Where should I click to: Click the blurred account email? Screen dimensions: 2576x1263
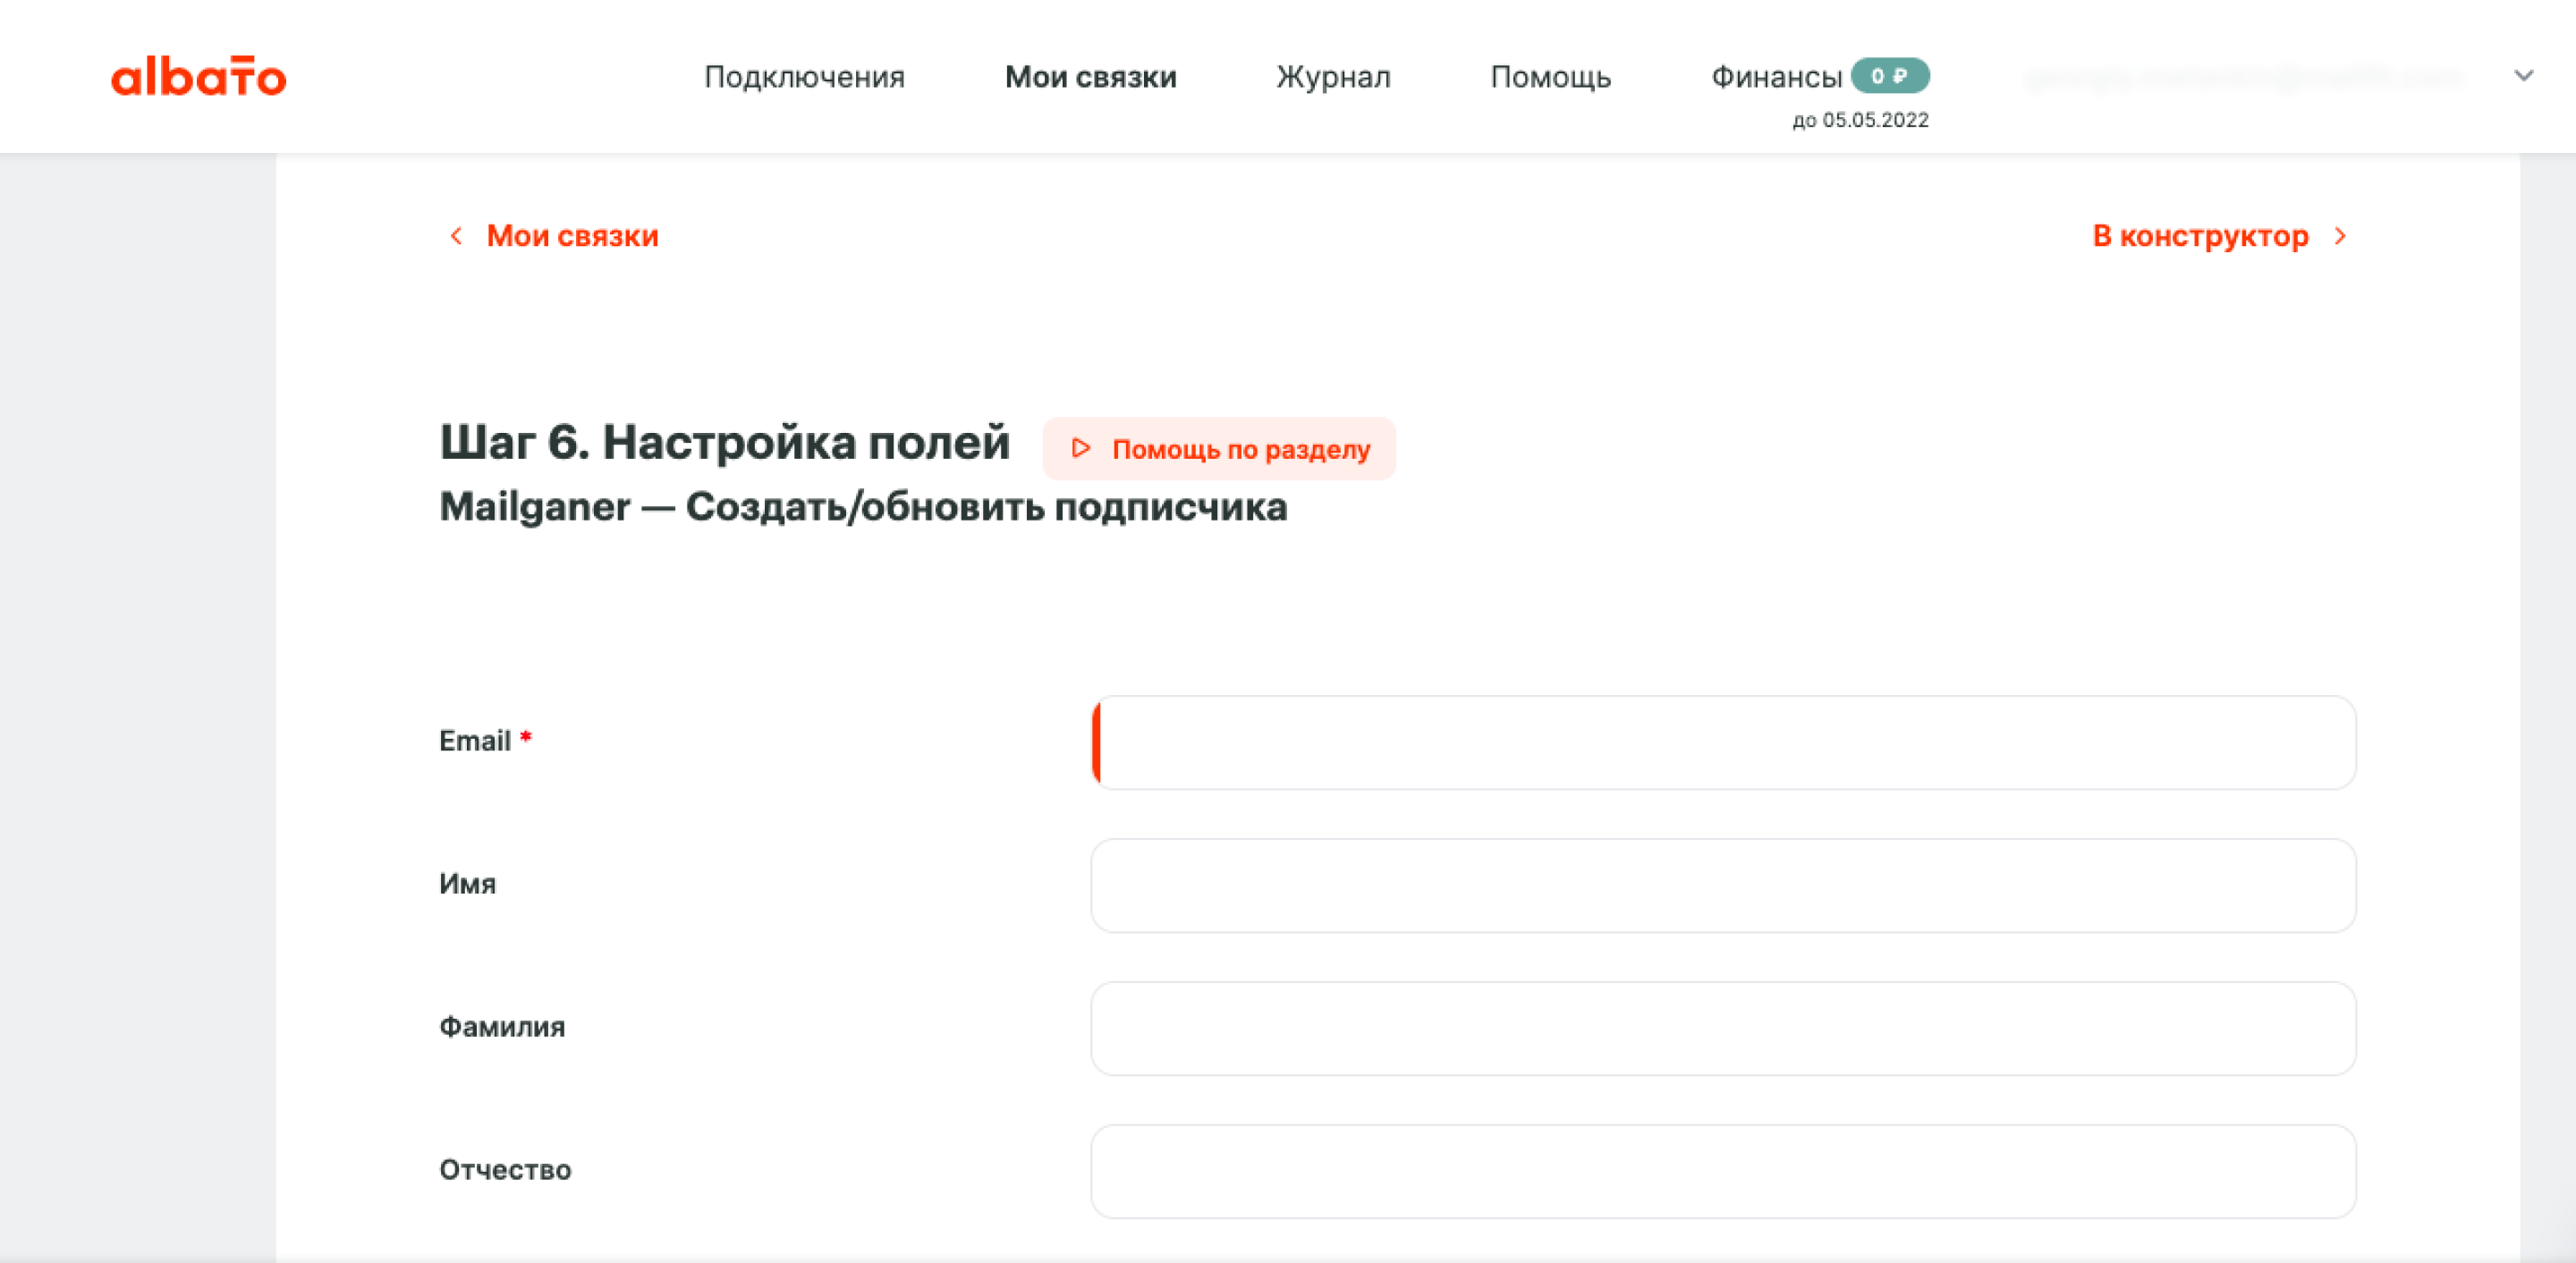[2245, 77]
